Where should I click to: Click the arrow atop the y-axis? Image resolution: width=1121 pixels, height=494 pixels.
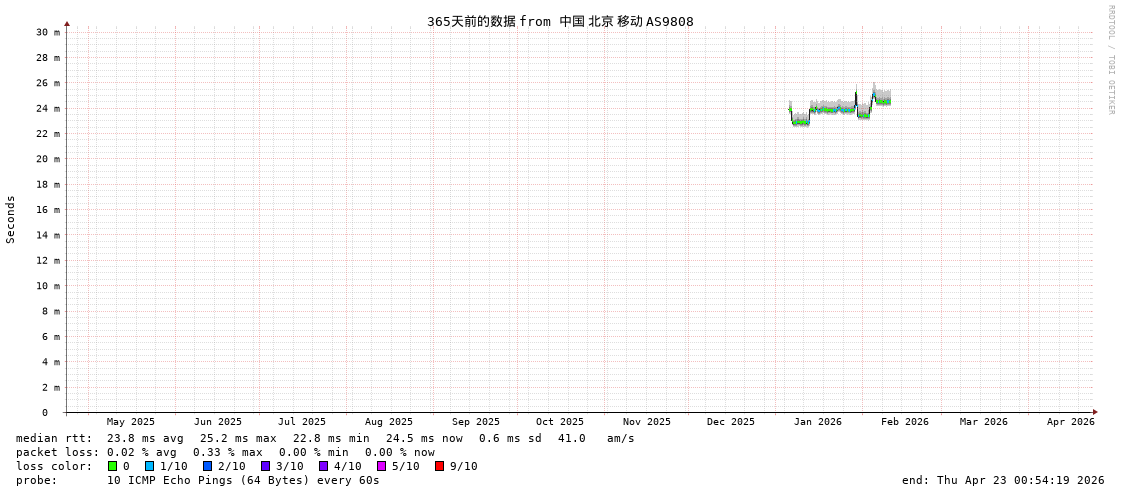click(67, 23)
